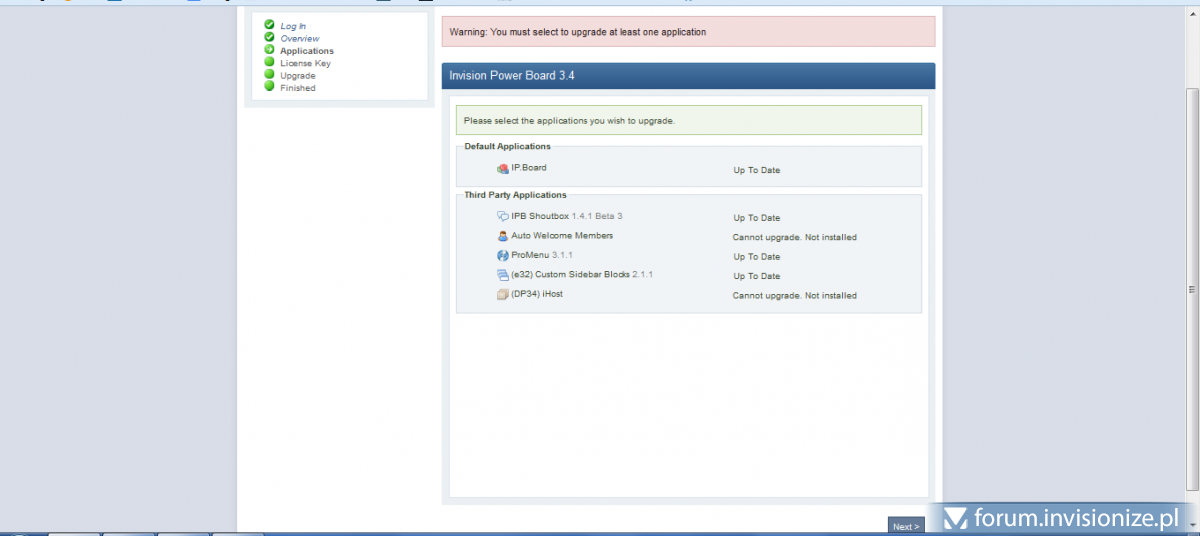Click the Auto Welcome Members user icon
The image size is (1200, 536).
click(x=503, y=236)
